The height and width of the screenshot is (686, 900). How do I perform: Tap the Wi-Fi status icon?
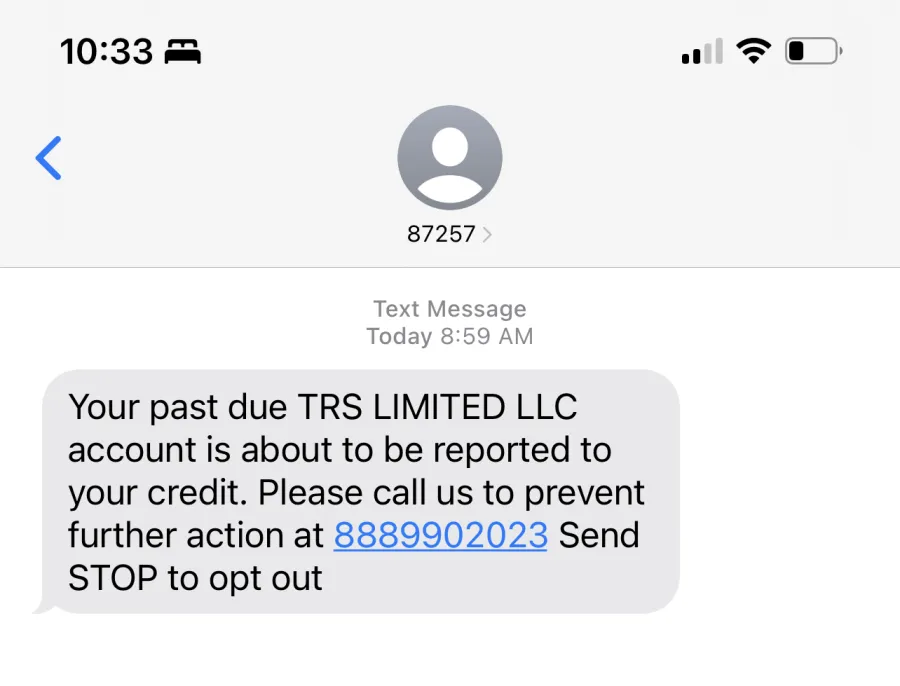point(754,51)
